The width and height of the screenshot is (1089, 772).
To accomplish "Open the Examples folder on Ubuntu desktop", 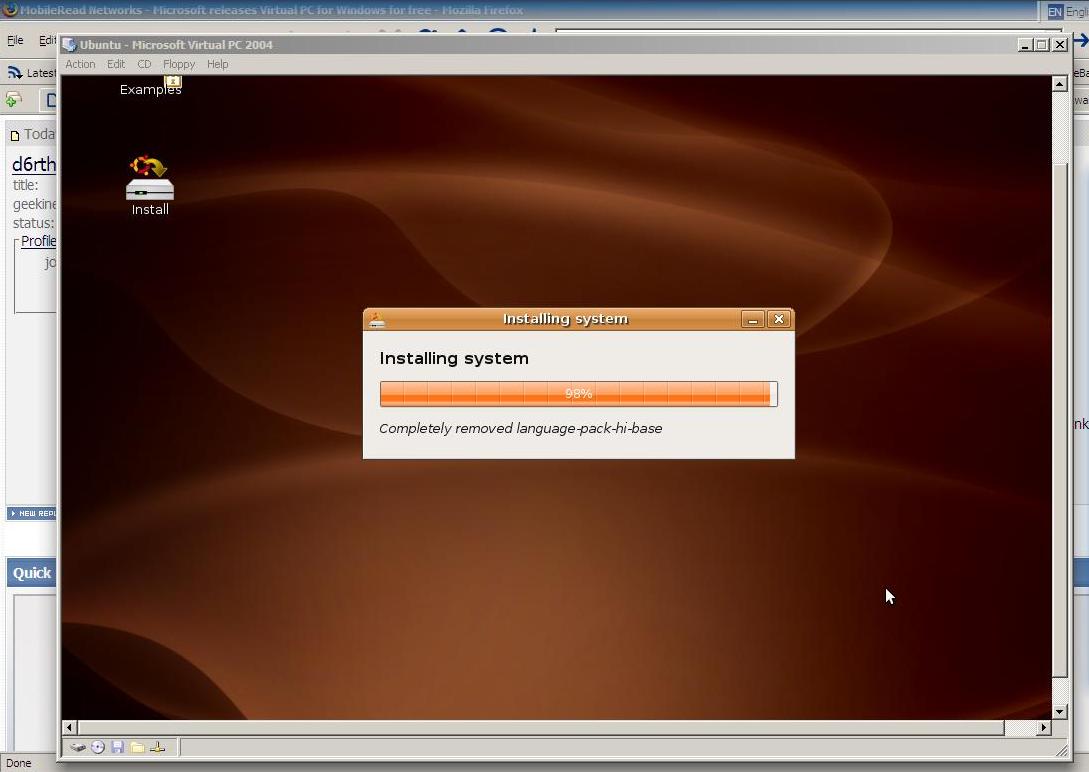I will [151, 88].
